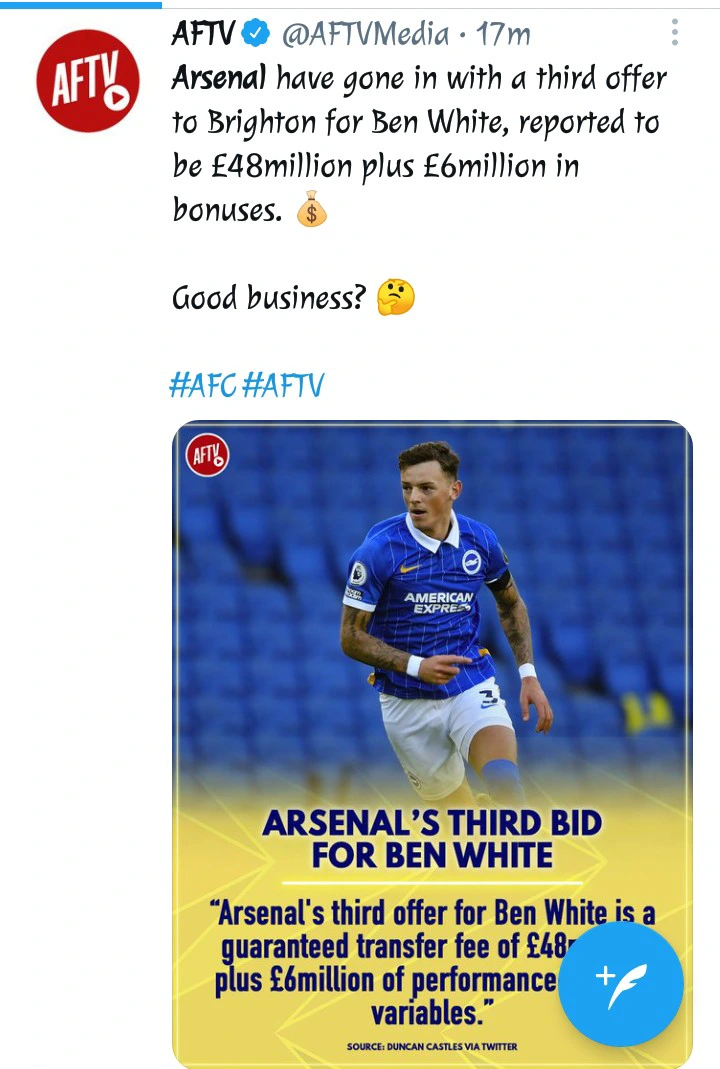
Task: Tap the @AFTVMedia handle
Action: pos(365,35)
